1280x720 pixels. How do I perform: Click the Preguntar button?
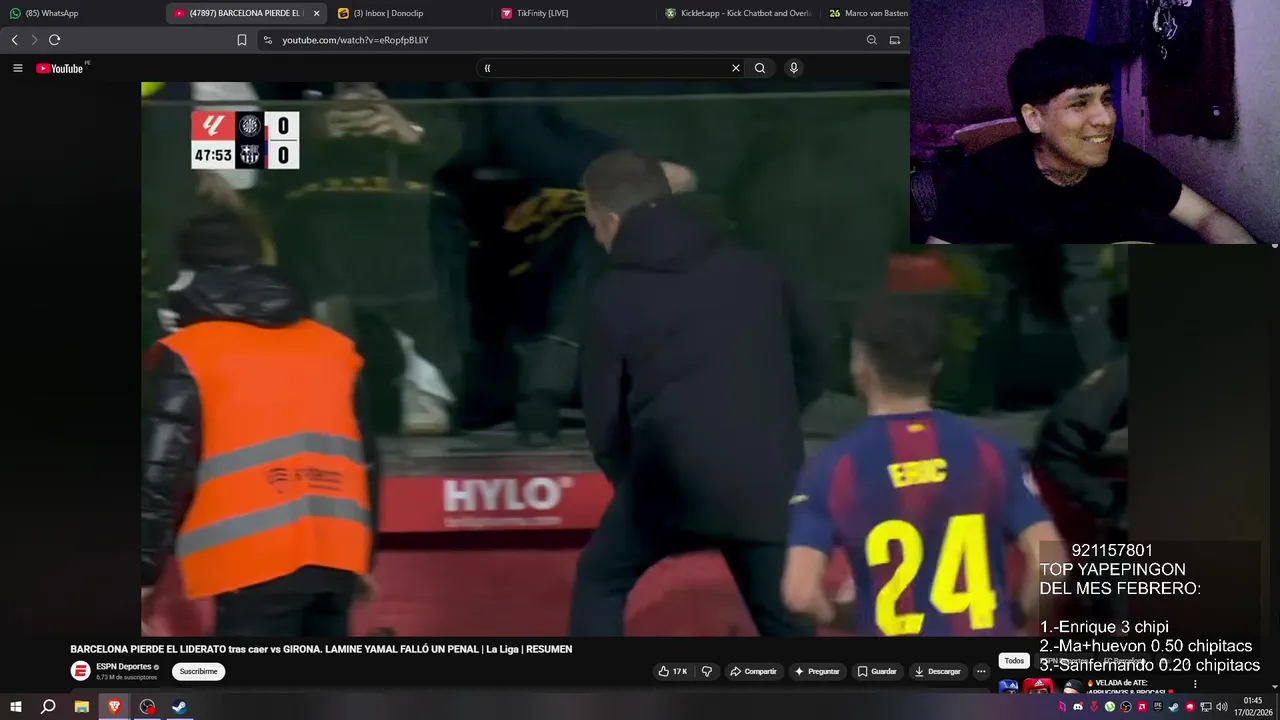coord(817,671)
